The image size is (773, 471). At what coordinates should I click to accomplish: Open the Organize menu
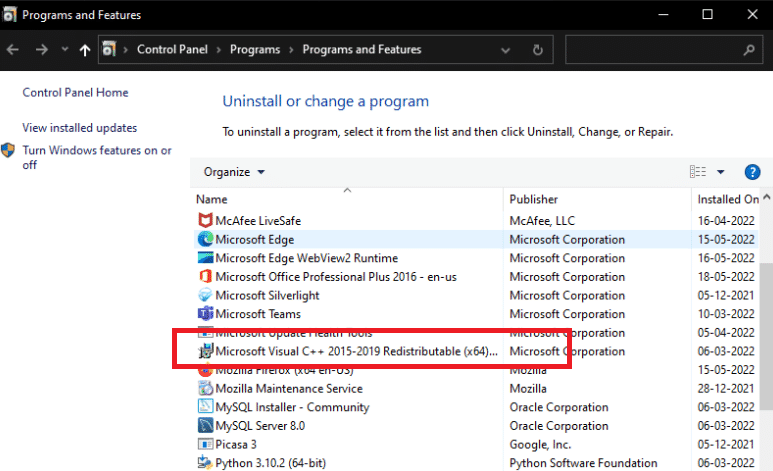point(234,172)
